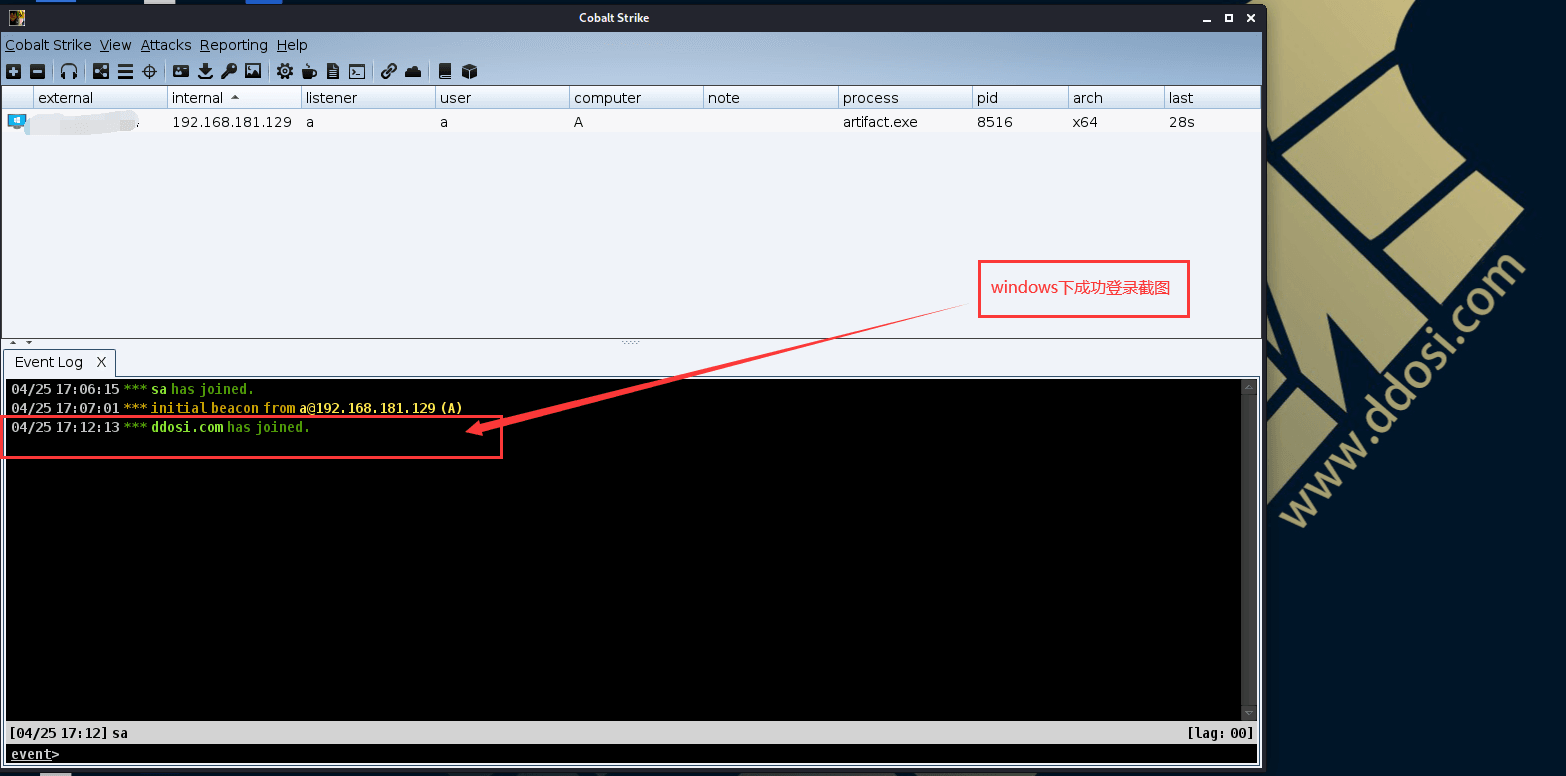Open the View menu

click(x=116, y=45)
